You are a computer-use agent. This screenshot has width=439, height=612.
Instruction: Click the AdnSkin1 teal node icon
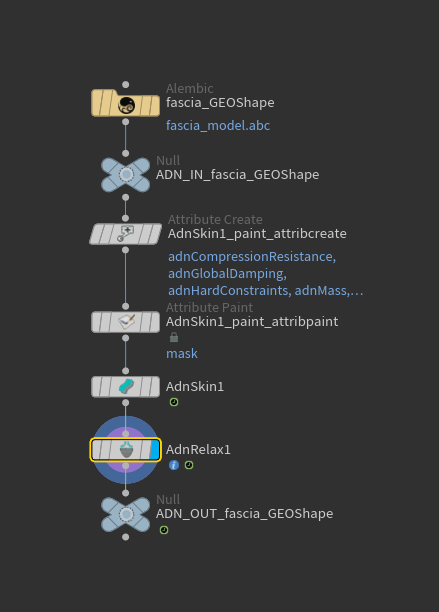(126, 387)
